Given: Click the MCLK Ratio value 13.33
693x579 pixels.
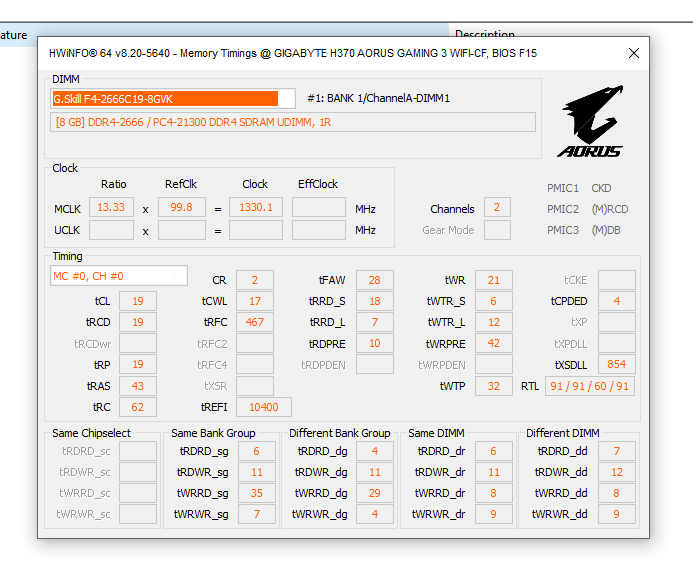Looking at the screenshot, I should 111,207.
